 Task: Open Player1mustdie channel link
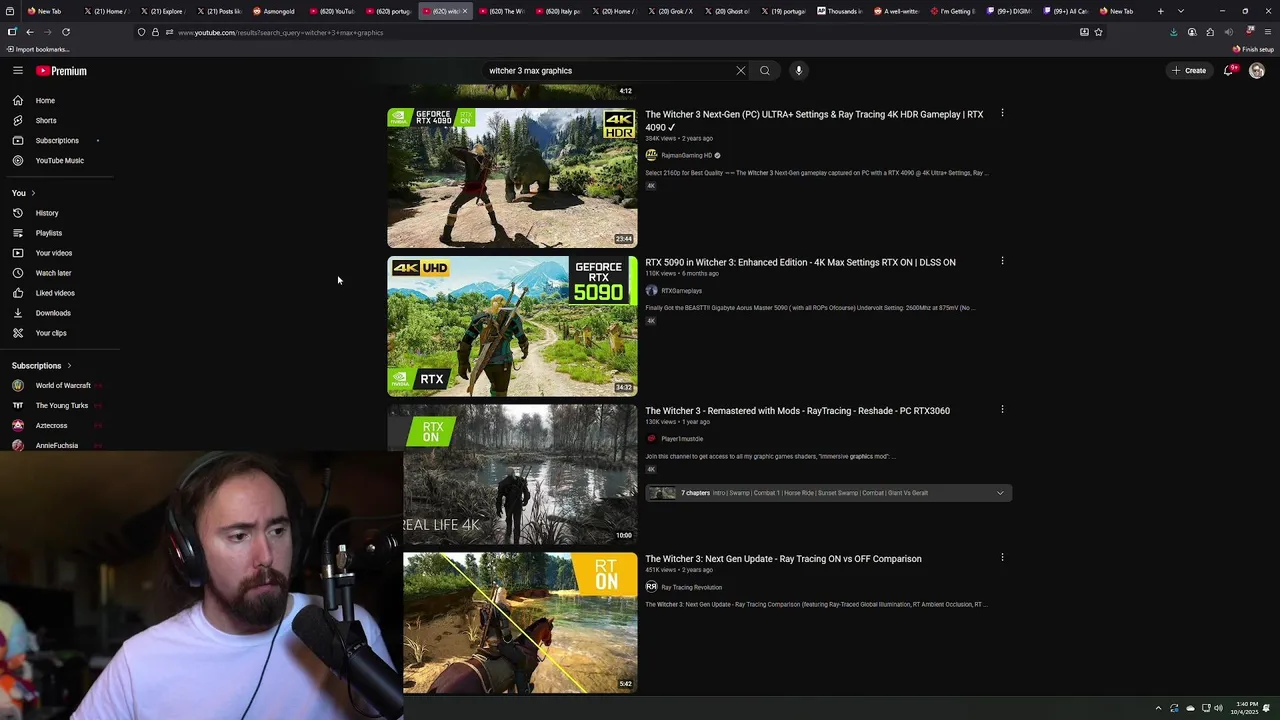(x=682, y=439)
